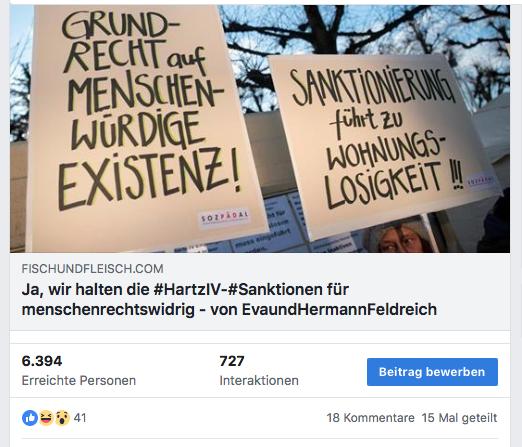Click the SOZPÄDAL sticker on left sign
This screenshot has height=447, width=522.
click(x=224, y=218)
